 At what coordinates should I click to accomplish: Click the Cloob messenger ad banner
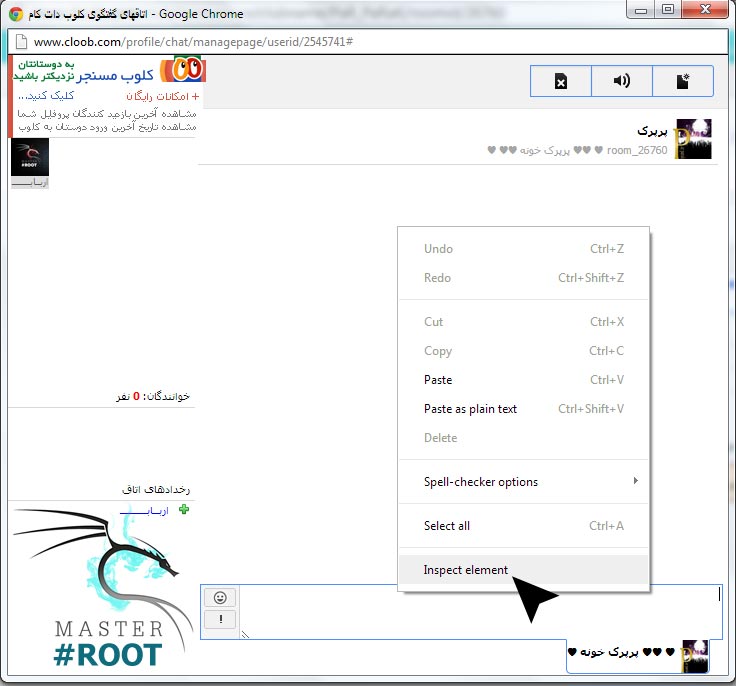[107, 96]
